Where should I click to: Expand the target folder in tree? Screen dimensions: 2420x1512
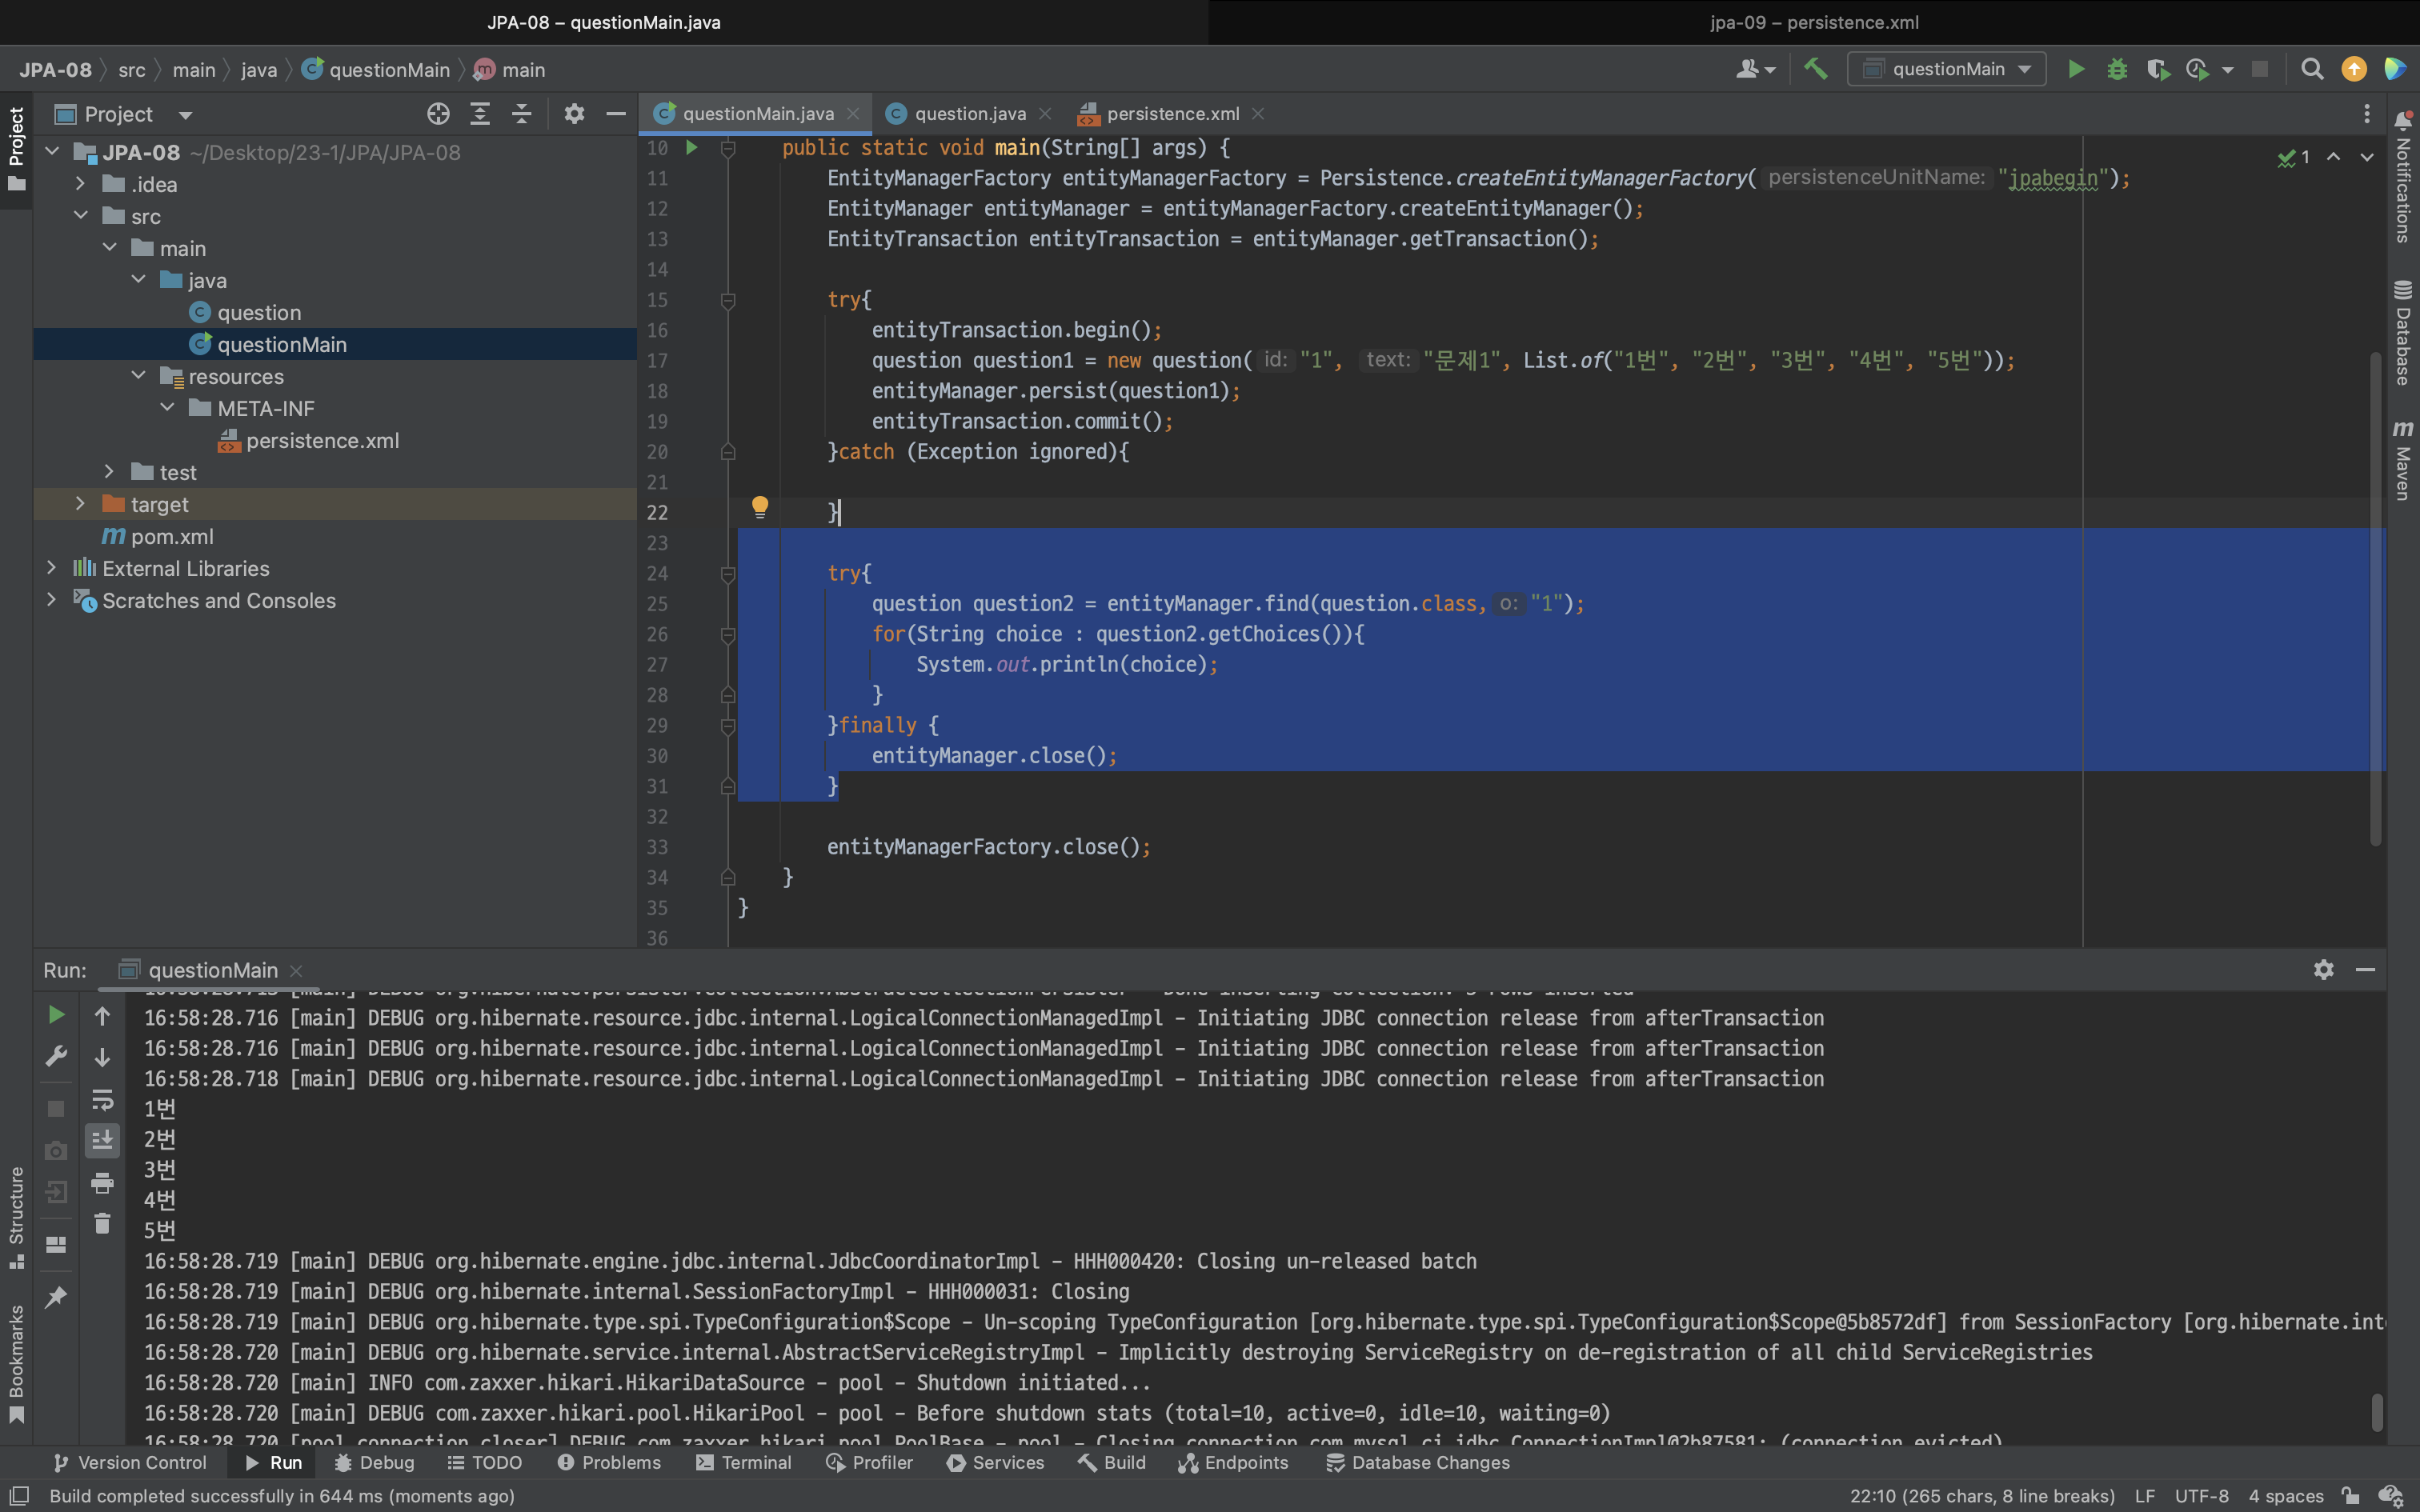pos(81,504)
